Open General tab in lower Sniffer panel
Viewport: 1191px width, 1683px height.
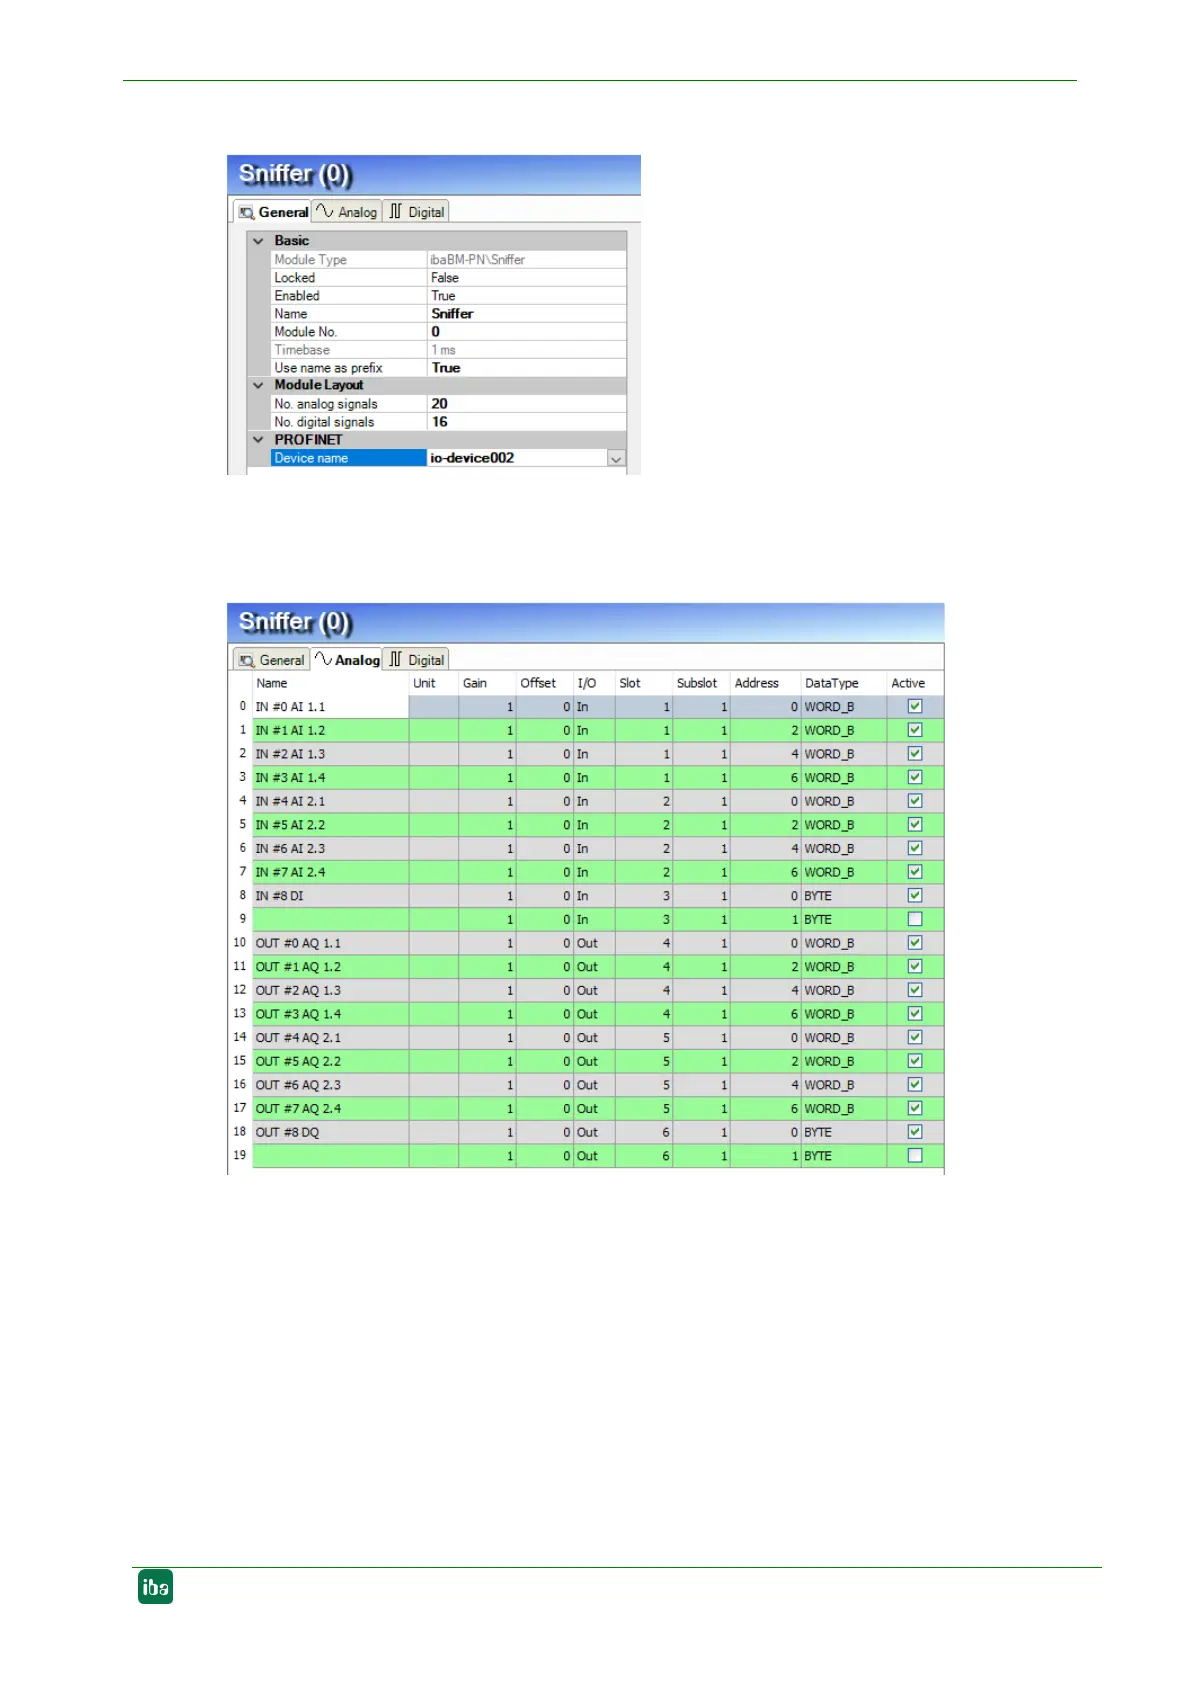272,660
